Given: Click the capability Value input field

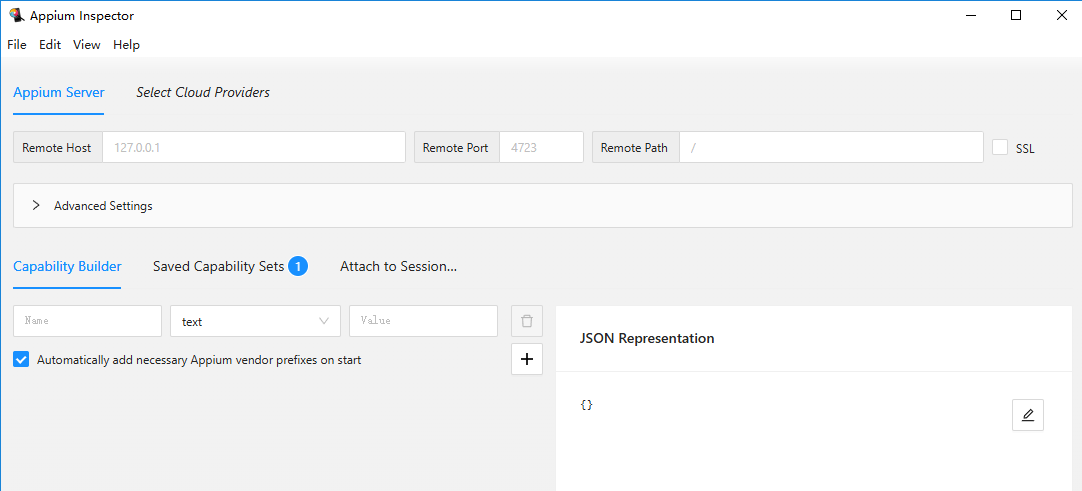Looking at the screenshot, I should click(424, 321).
